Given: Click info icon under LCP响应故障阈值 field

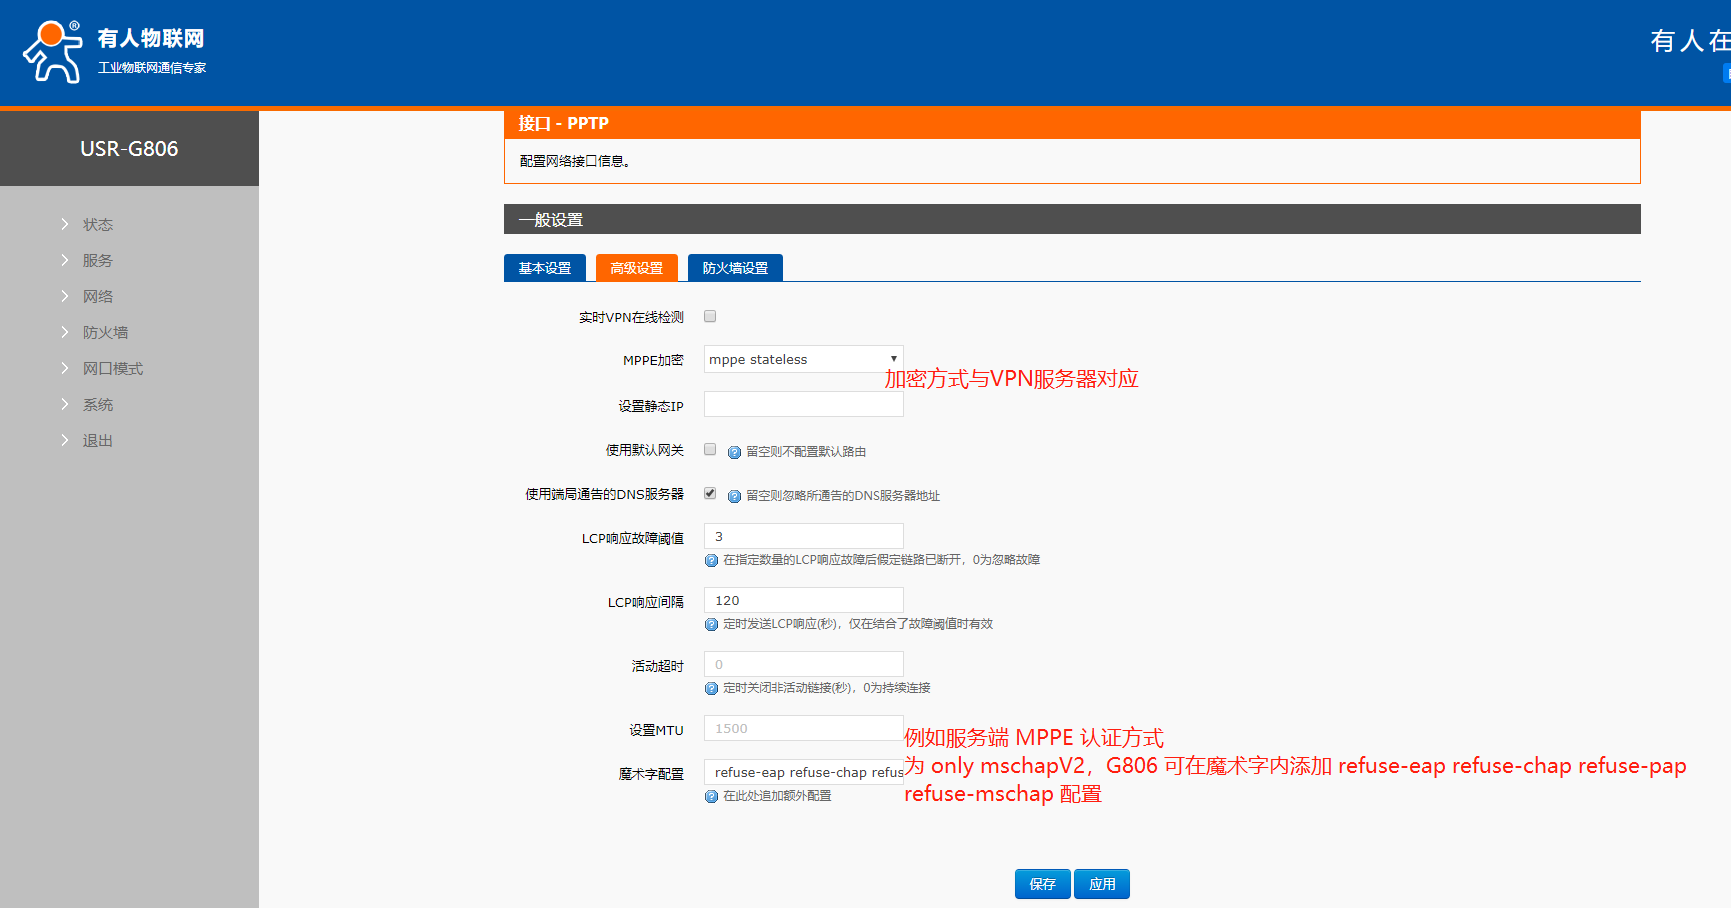Looking at the screenshot, I should pyautogui.click(x=711, y=561).
